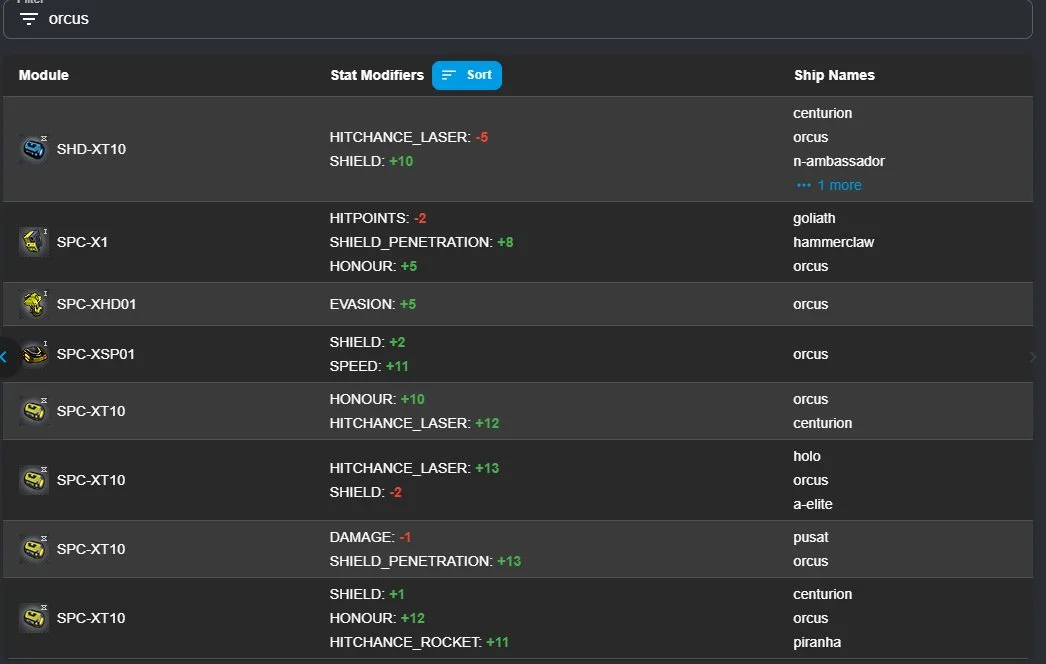Open the SPC-XSP01 module icon
Image resolution: width=1046 pixels, height=664 pixels.
tap(34, 354)
